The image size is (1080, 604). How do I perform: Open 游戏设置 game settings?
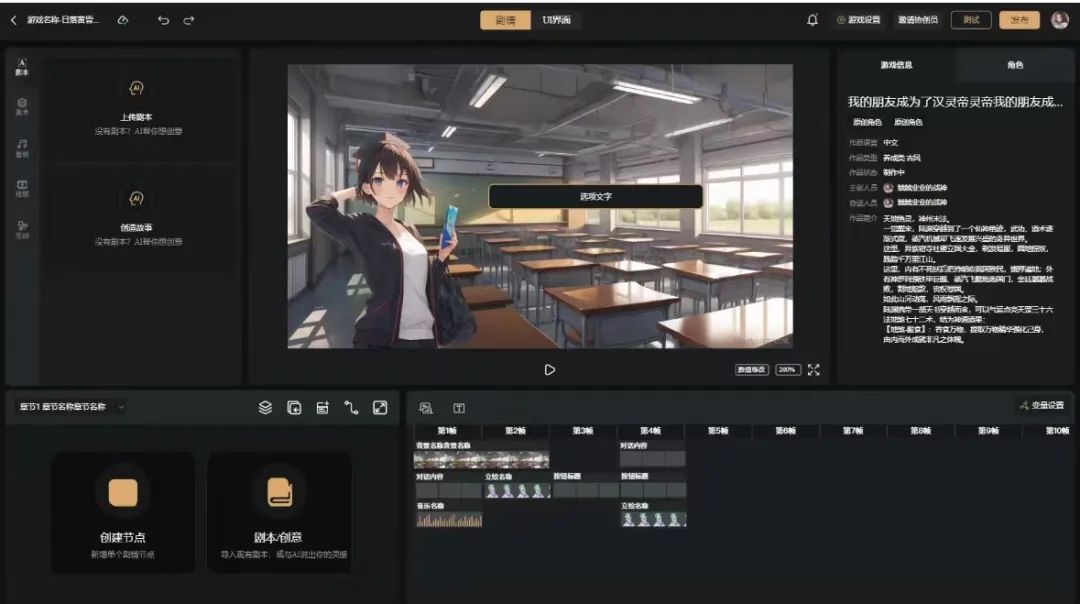(858, 20)
